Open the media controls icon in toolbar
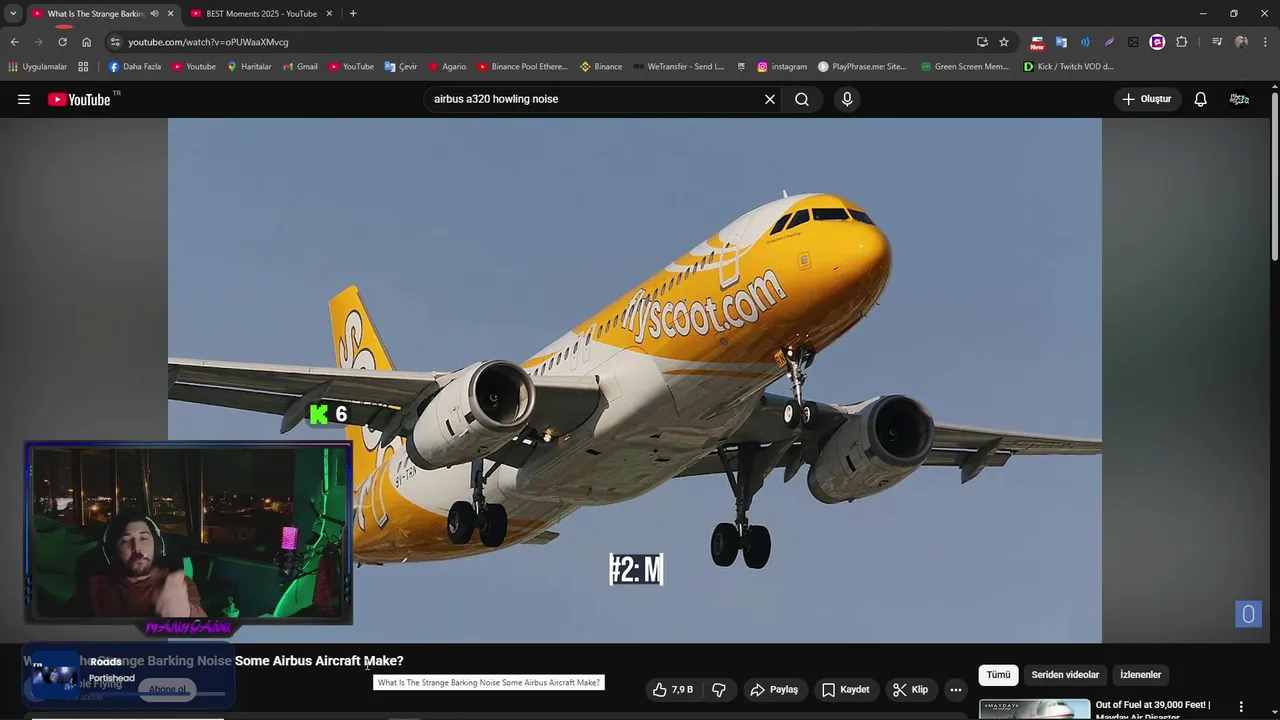Image resolution: width=1280 pixels, height=720 pixels. pyautogui.click(x=1217, y=42)
